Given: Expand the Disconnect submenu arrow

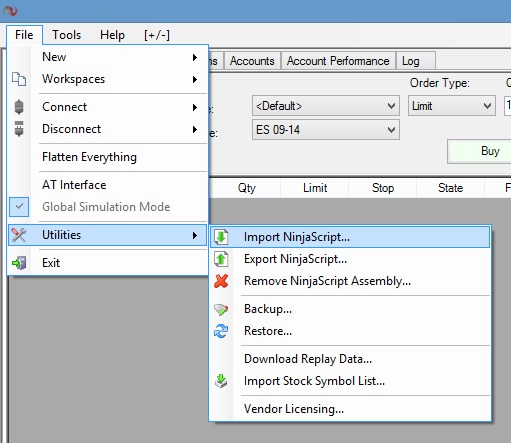Looking at the screenshot, I should 195,129.
